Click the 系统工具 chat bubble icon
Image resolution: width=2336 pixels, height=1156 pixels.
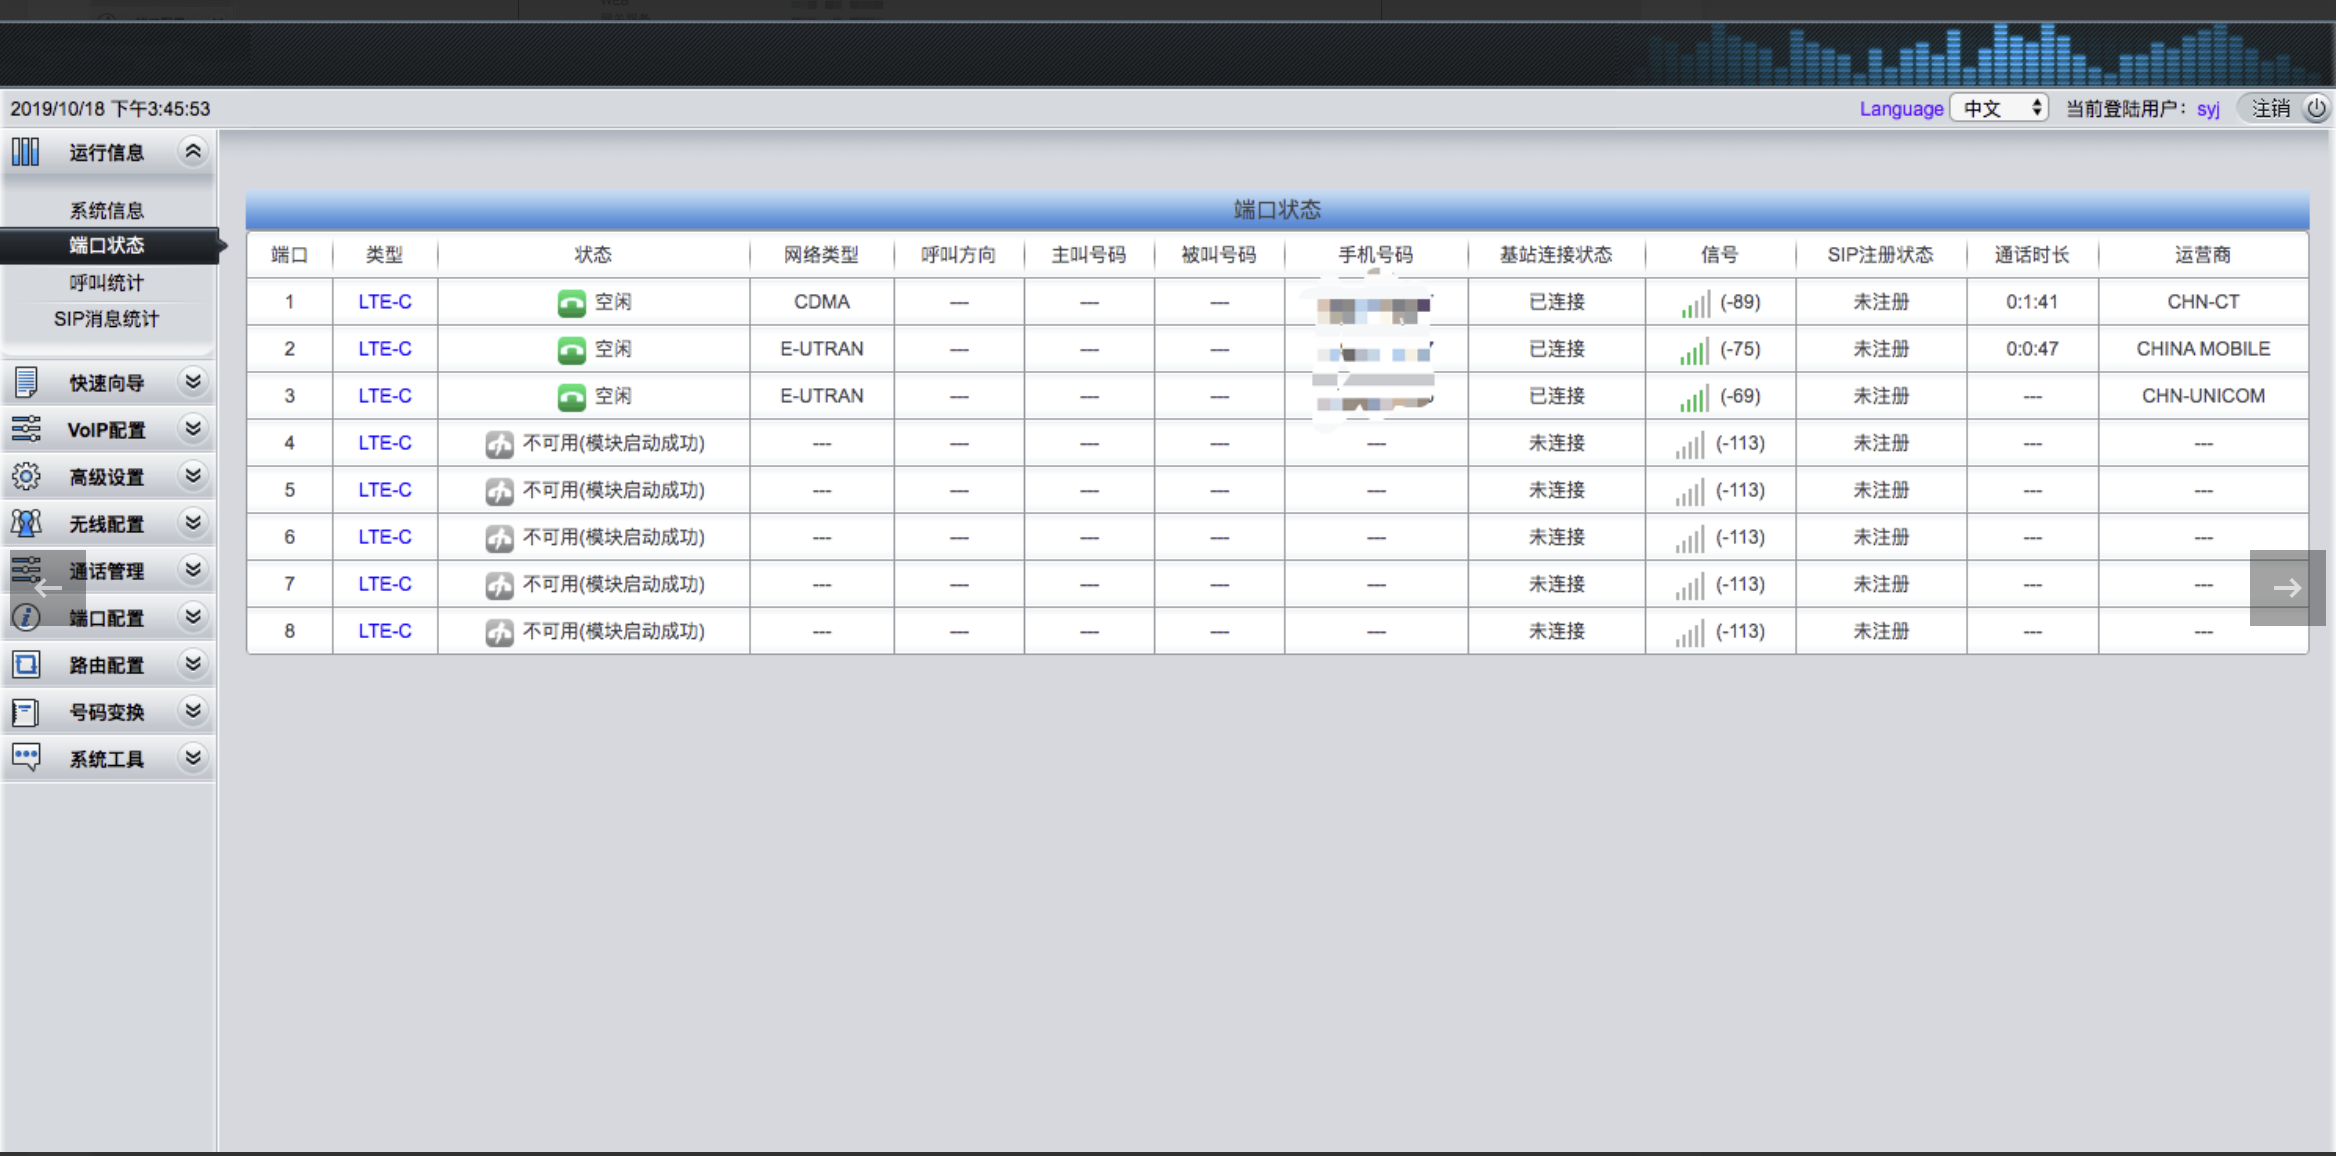tap(26, 757)
